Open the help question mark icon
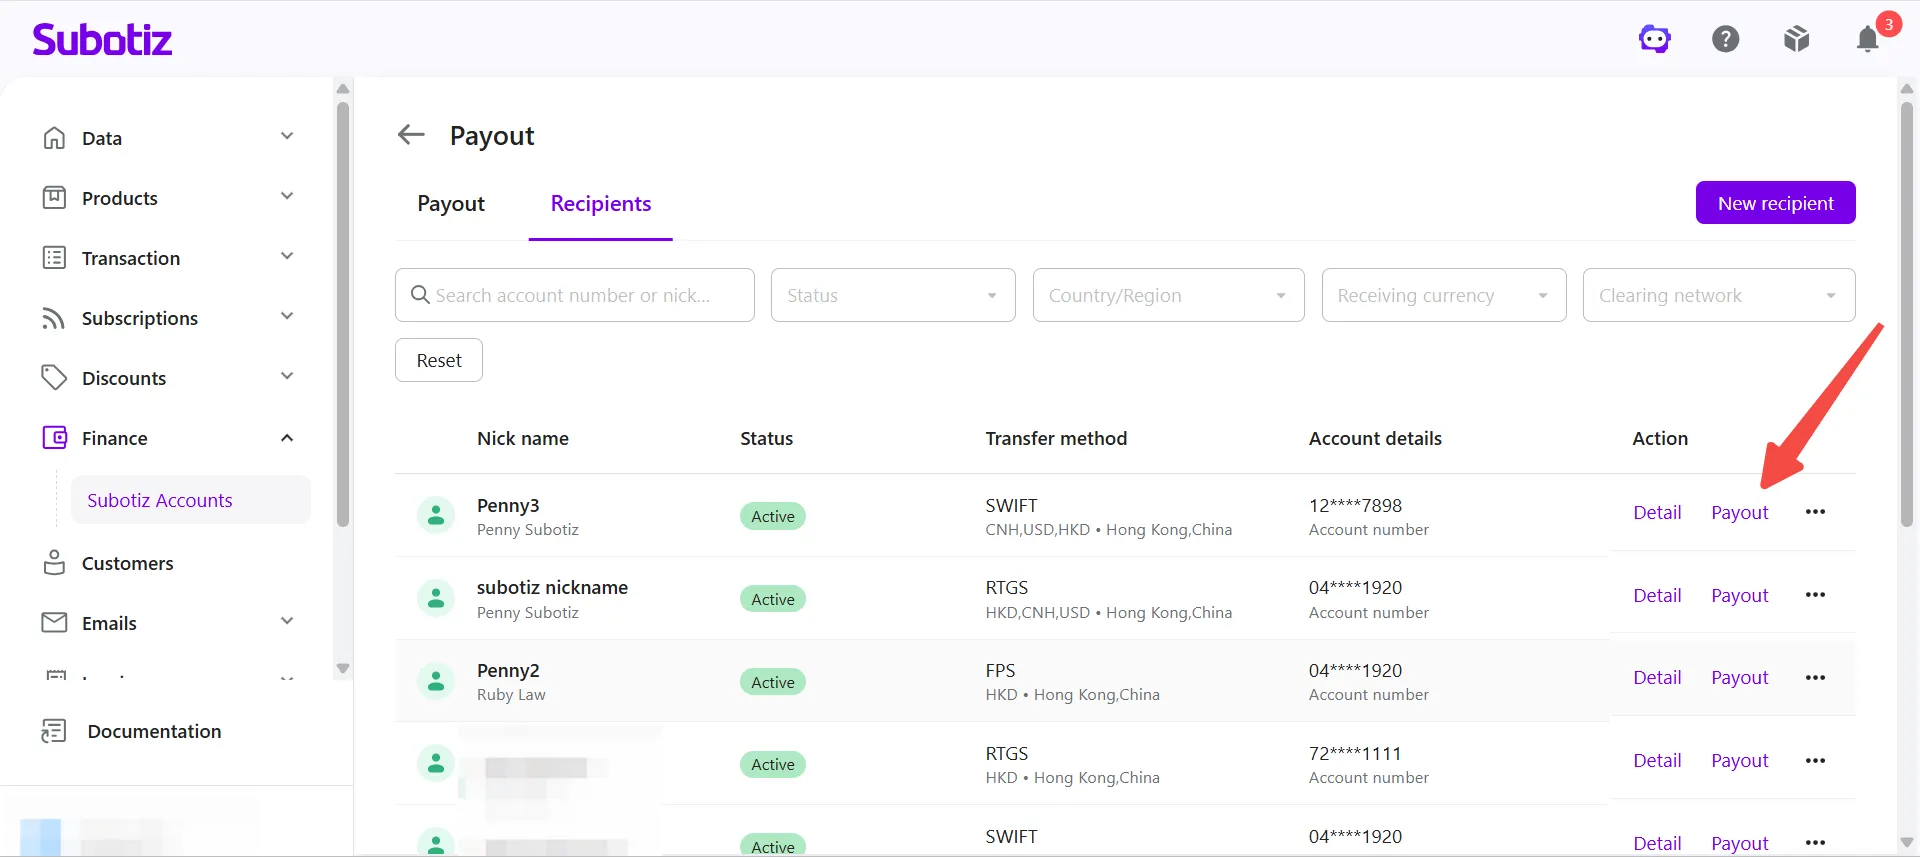 click(1726, 39)
